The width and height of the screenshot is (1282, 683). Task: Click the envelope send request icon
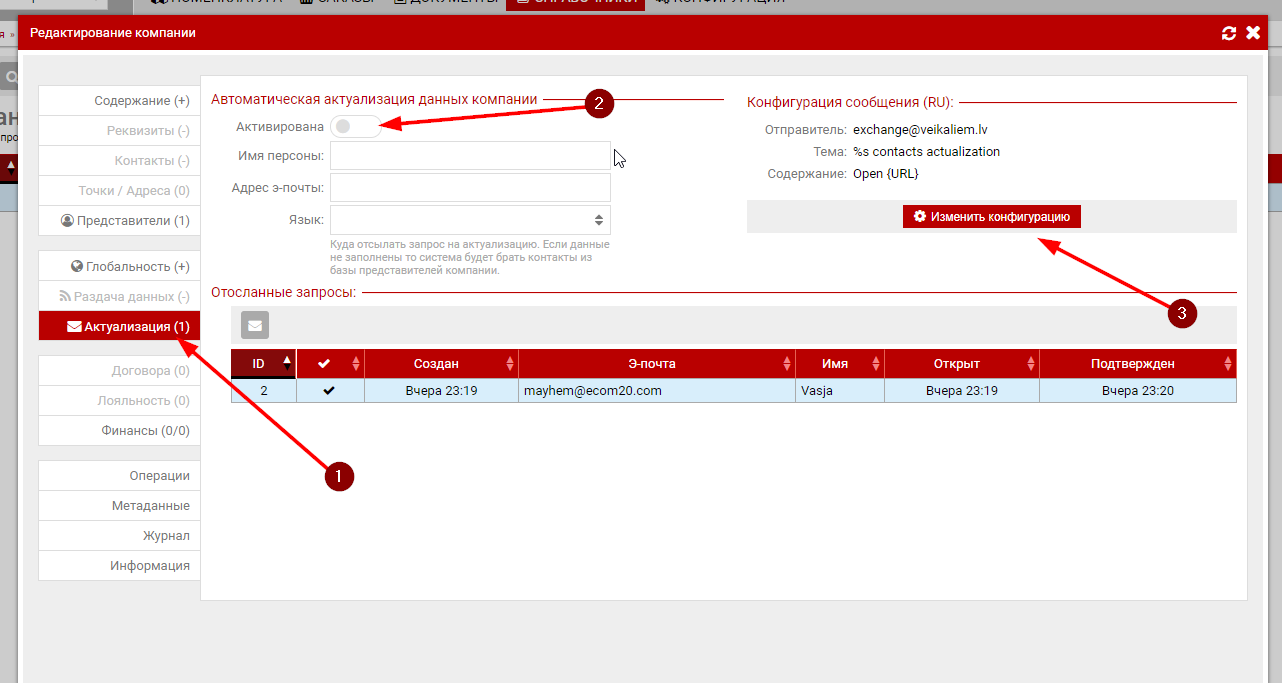[x=255, y=325]
